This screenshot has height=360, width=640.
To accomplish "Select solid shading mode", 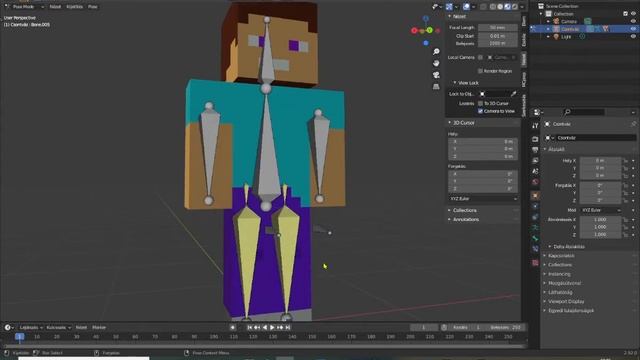I will click(x=500, y=7).
